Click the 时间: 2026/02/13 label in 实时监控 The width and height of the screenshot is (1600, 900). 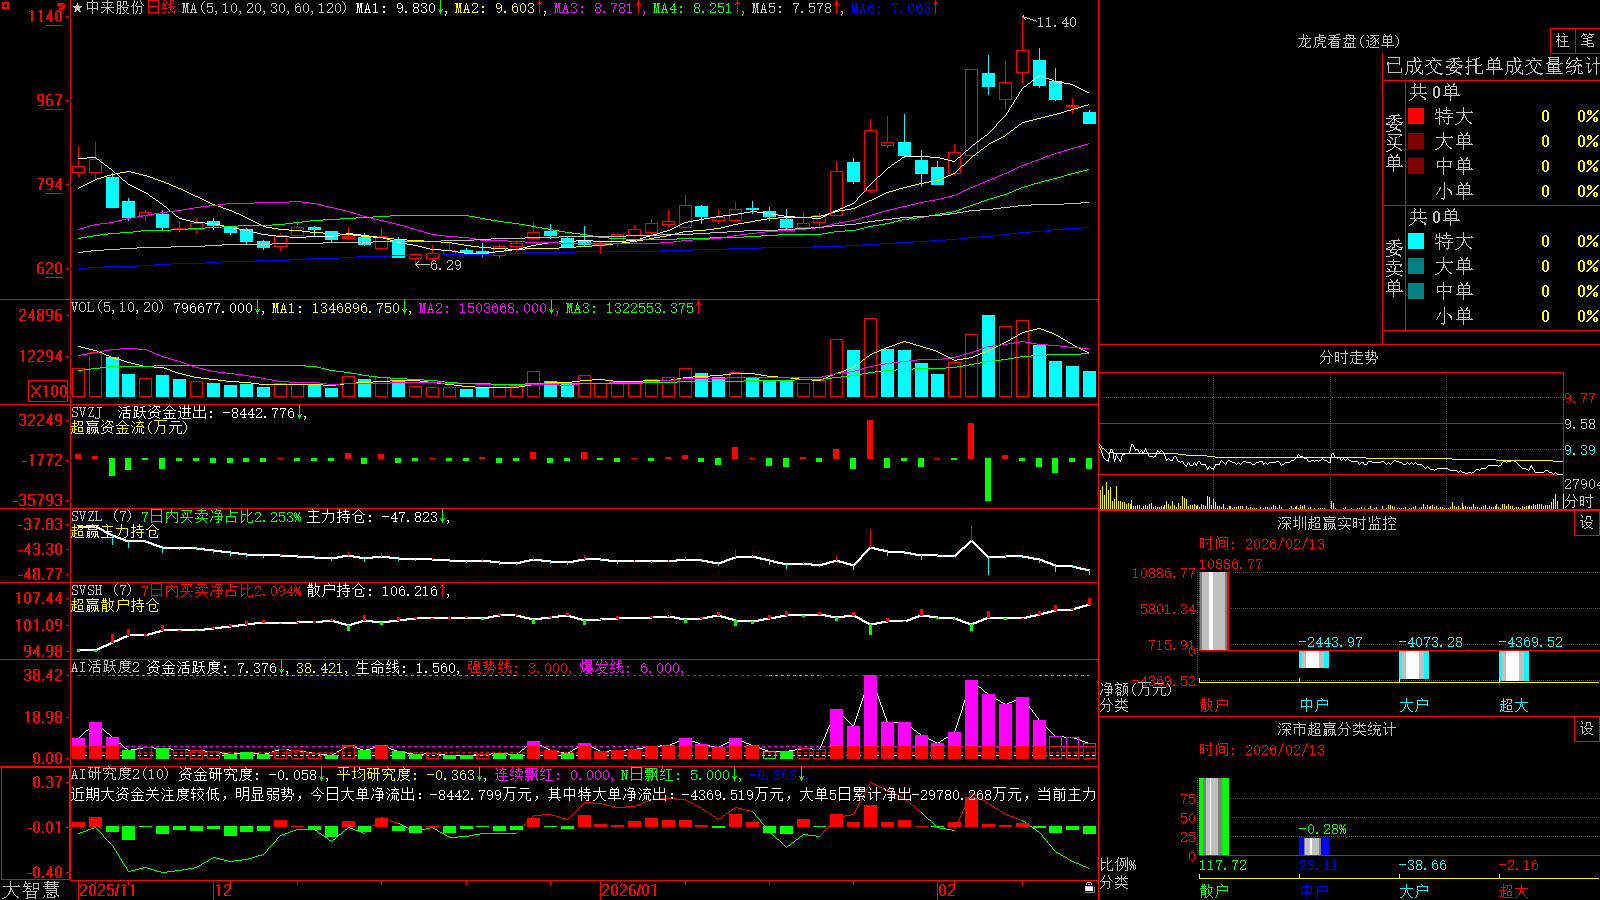[x=1262, y=544]
